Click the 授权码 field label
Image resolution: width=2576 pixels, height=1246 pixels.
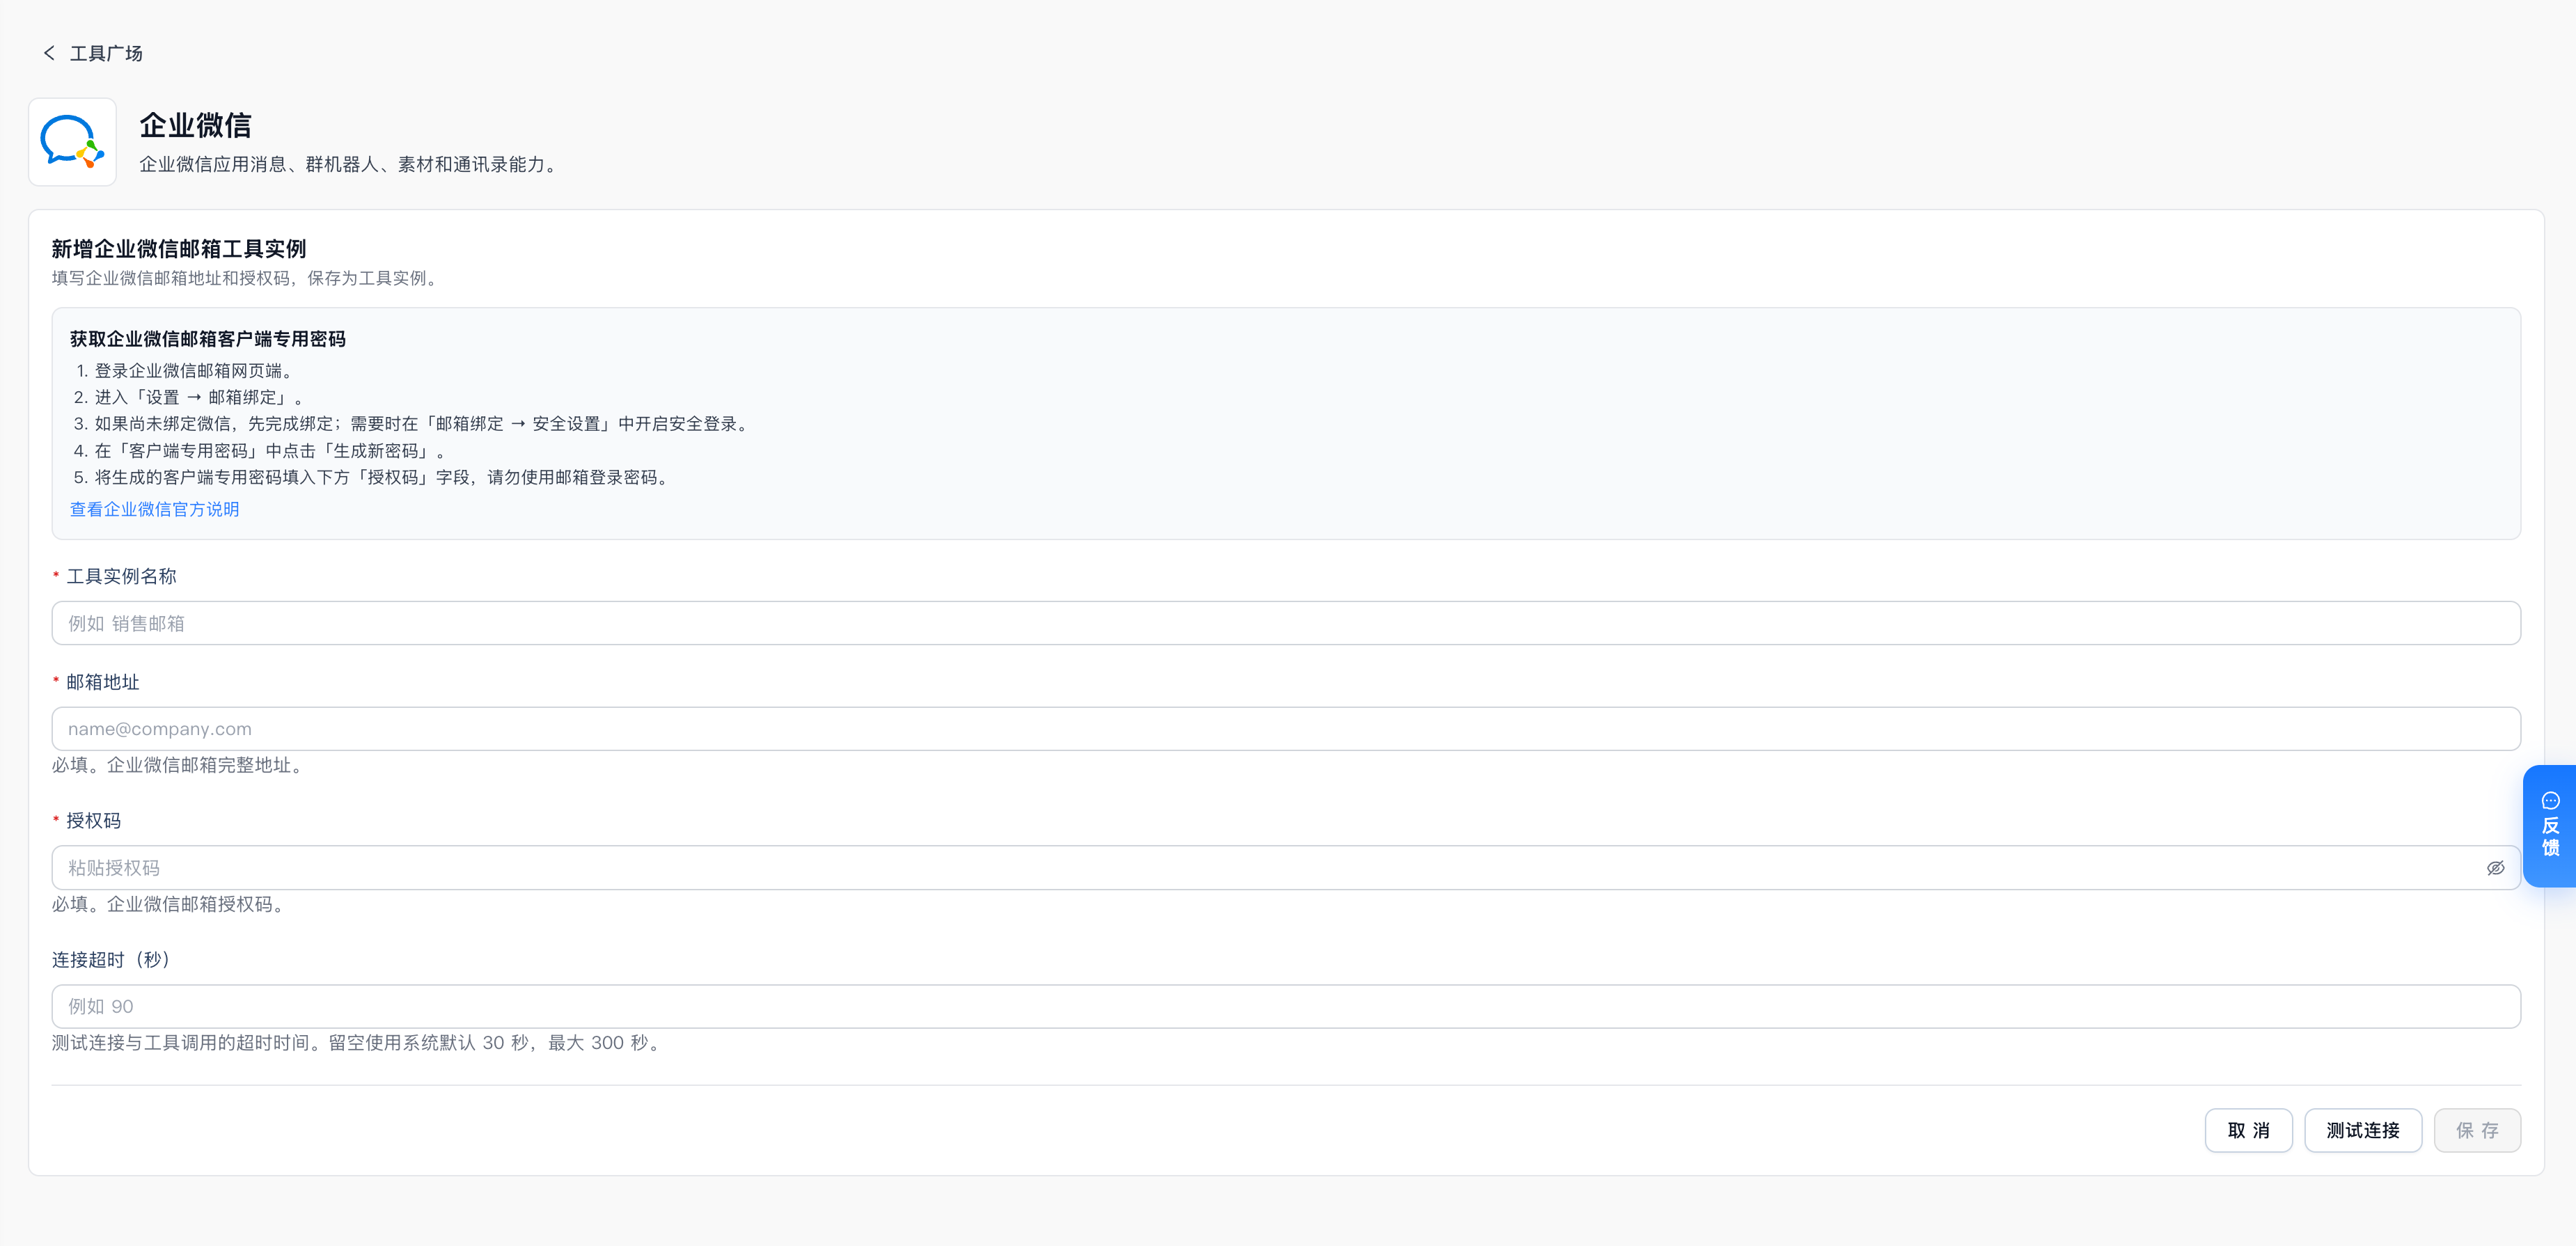click(x=94, y=821)
